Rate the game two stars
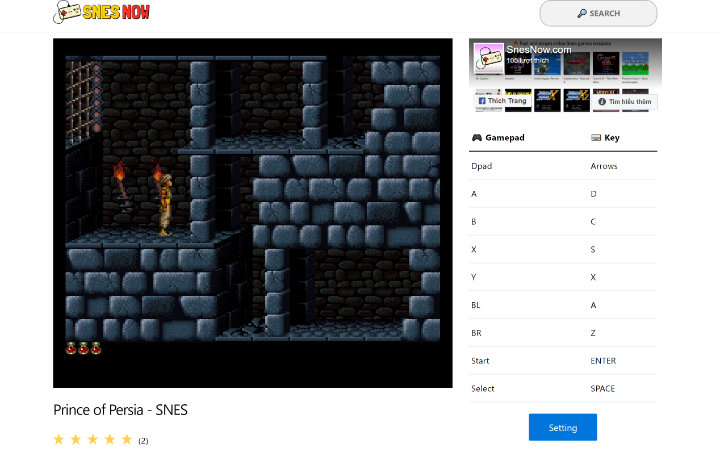Image resolution: width=720 pixels, height=450 pixels. coord(76,439)
